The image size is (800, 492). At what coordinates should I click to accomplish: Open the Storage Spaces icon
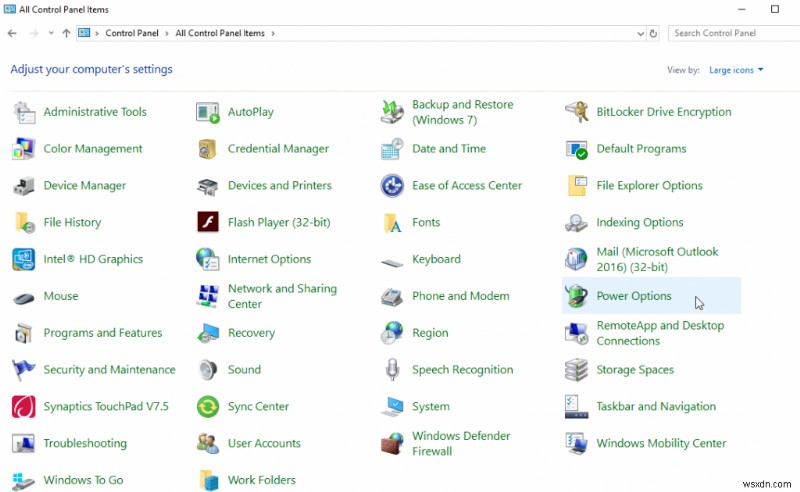point(577,370)
